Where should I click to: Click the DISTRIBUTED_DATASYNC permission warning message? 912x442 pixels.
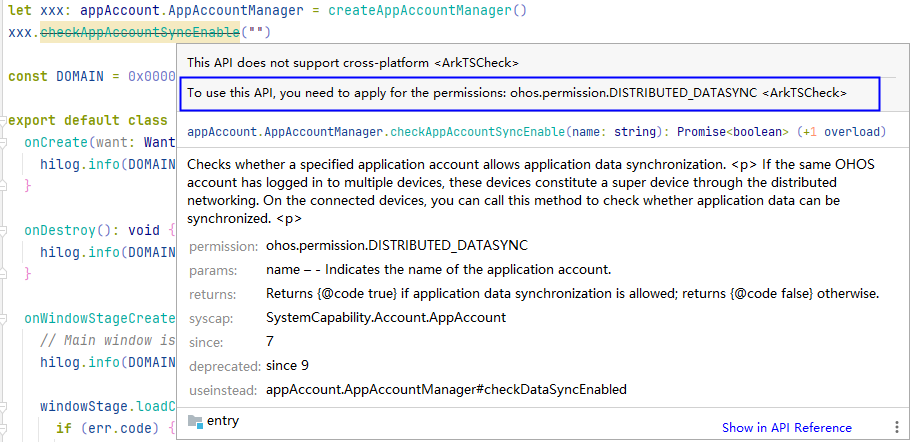tap(517, 93)
